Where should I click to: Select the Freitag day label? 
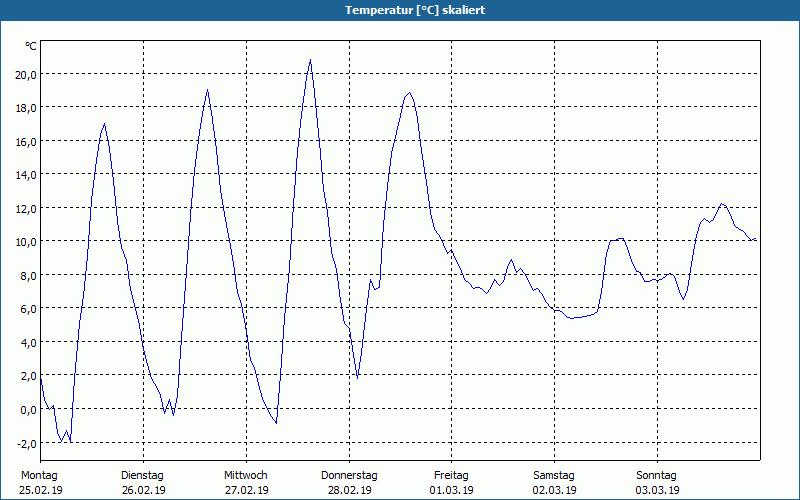(x=451, y=476)
